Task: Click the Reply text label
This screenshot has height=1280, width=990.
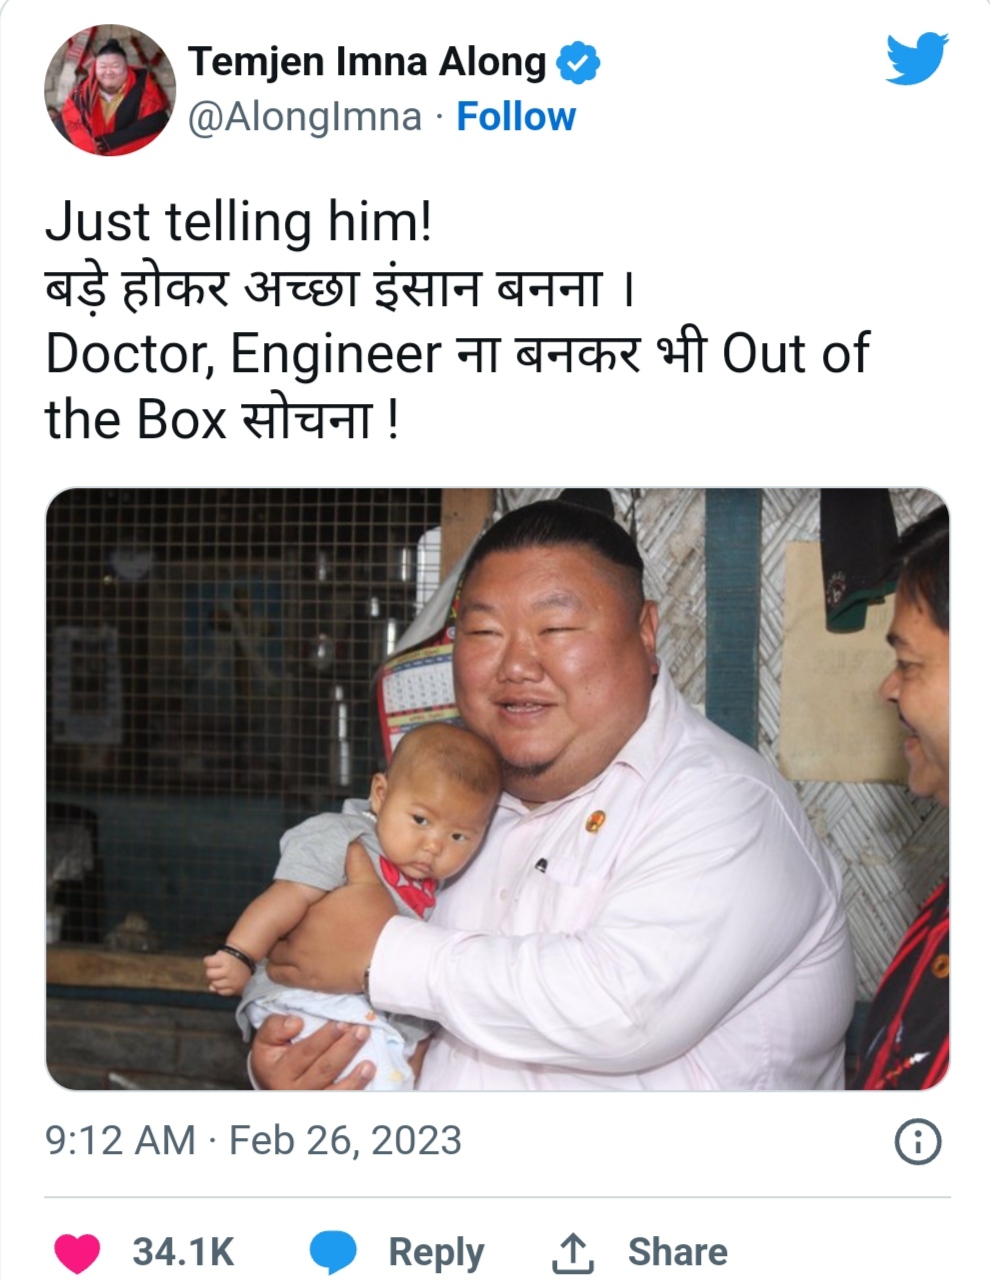Action: pos(436,1252)
